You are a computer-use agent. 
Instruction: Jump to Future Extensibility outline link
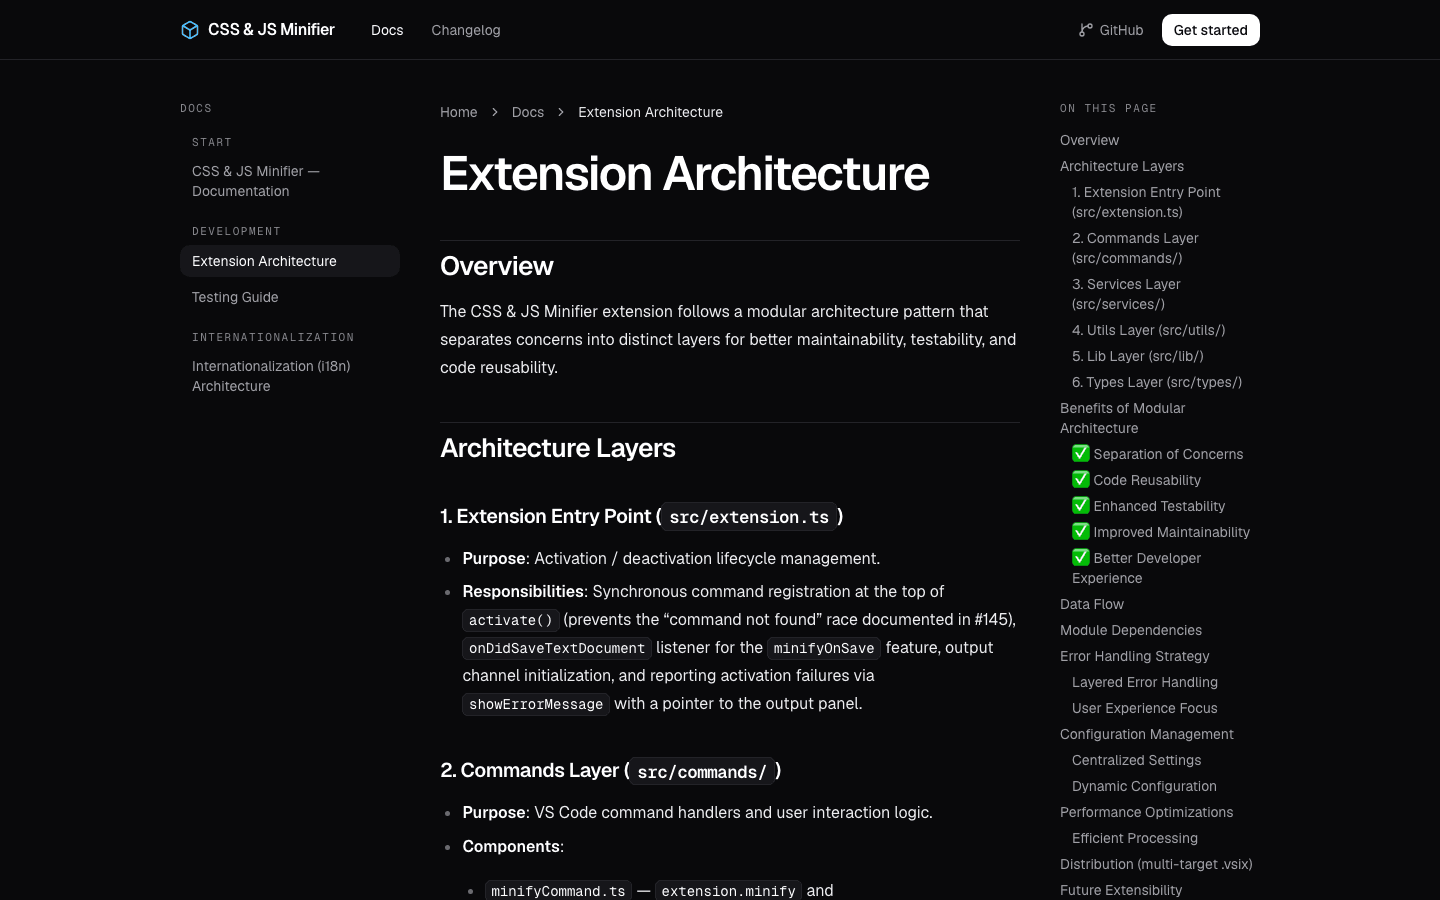tap(1121, 890)
